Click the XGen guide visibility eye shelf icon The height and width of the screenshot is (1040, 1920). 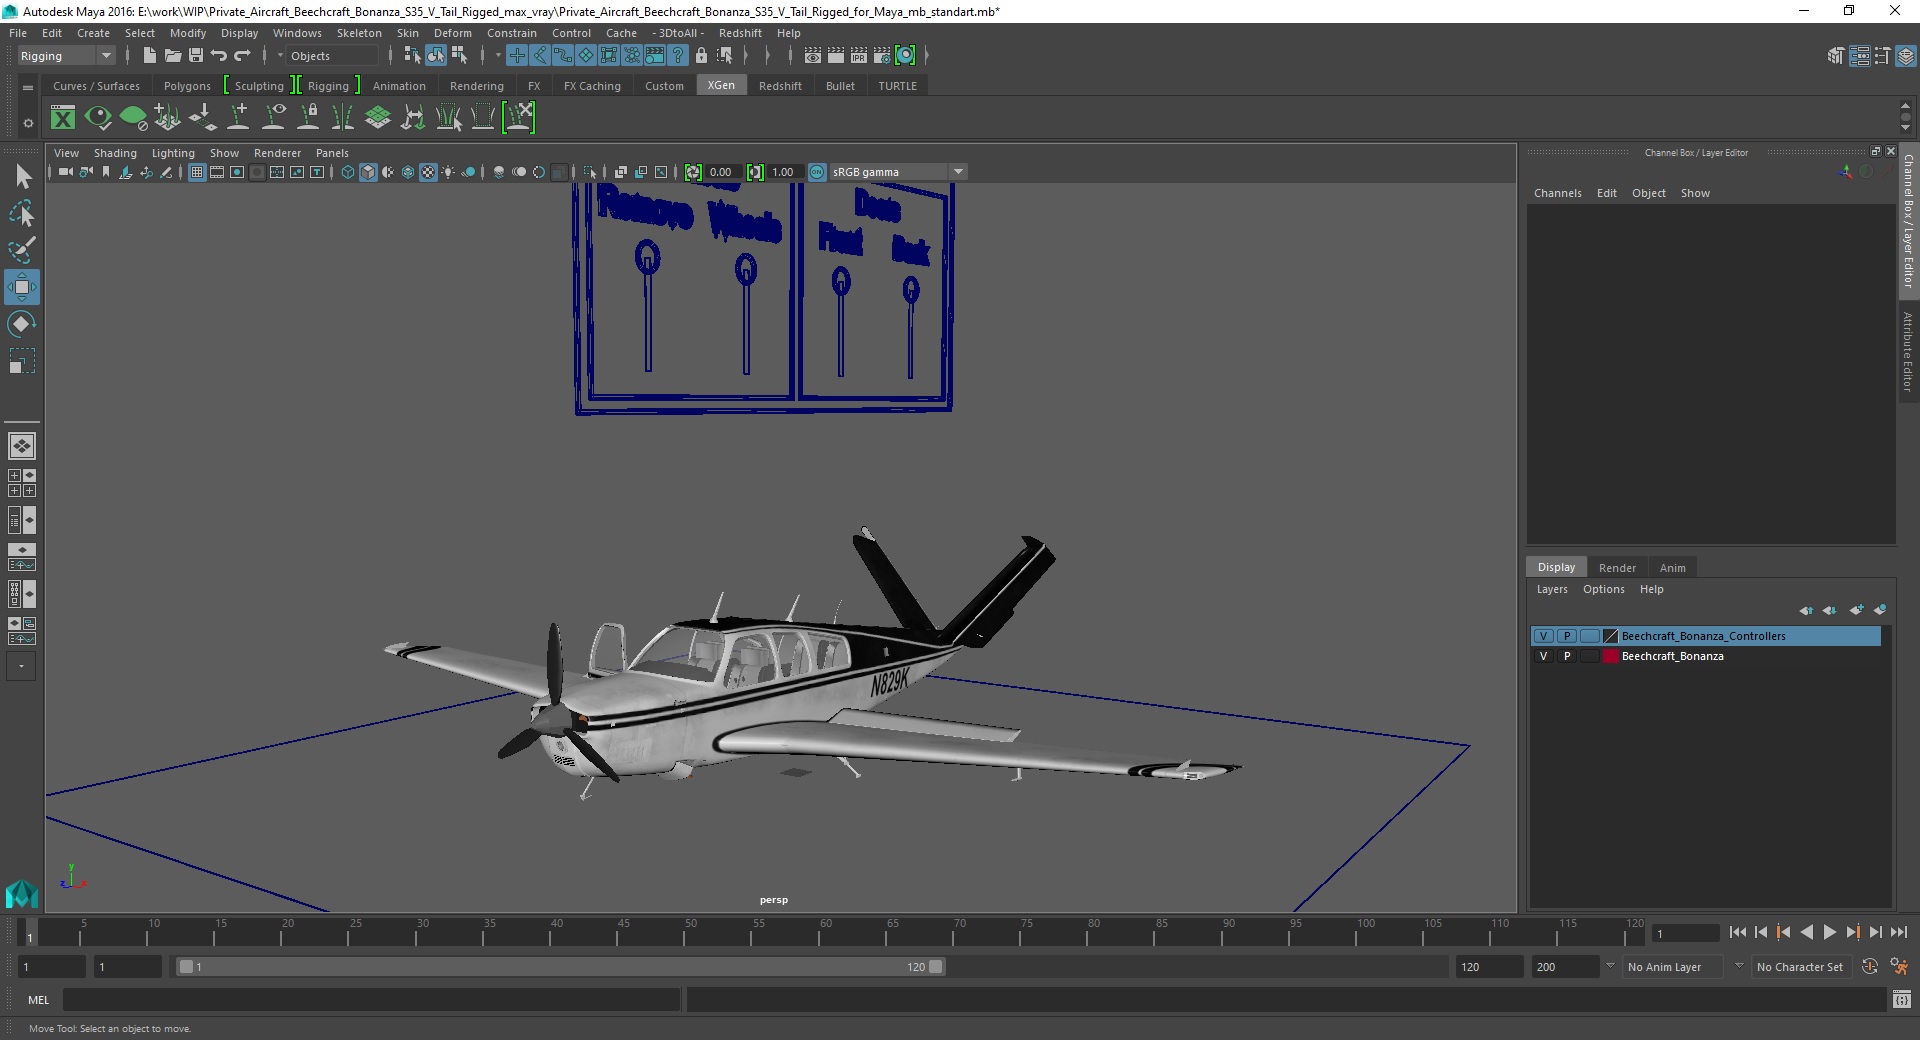point(273,118)
